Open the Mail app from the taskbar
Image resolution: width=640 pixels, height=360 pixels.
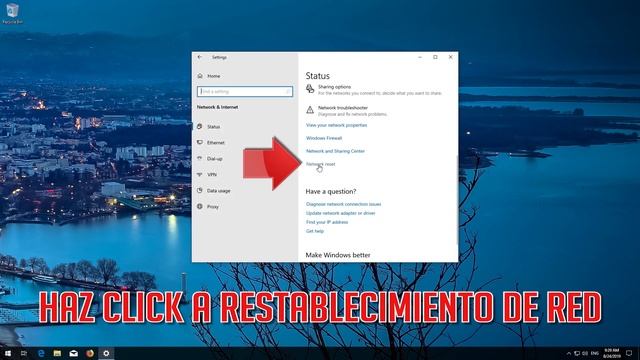[x=73, y=353]
